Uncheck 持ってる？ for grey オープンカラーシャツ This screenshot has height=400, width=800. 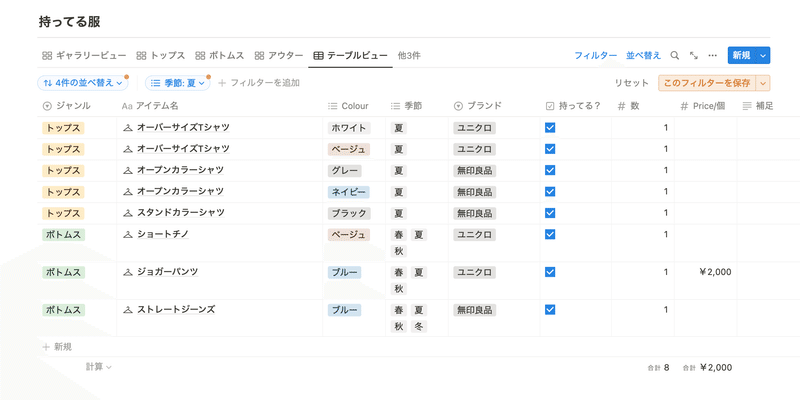550,170
